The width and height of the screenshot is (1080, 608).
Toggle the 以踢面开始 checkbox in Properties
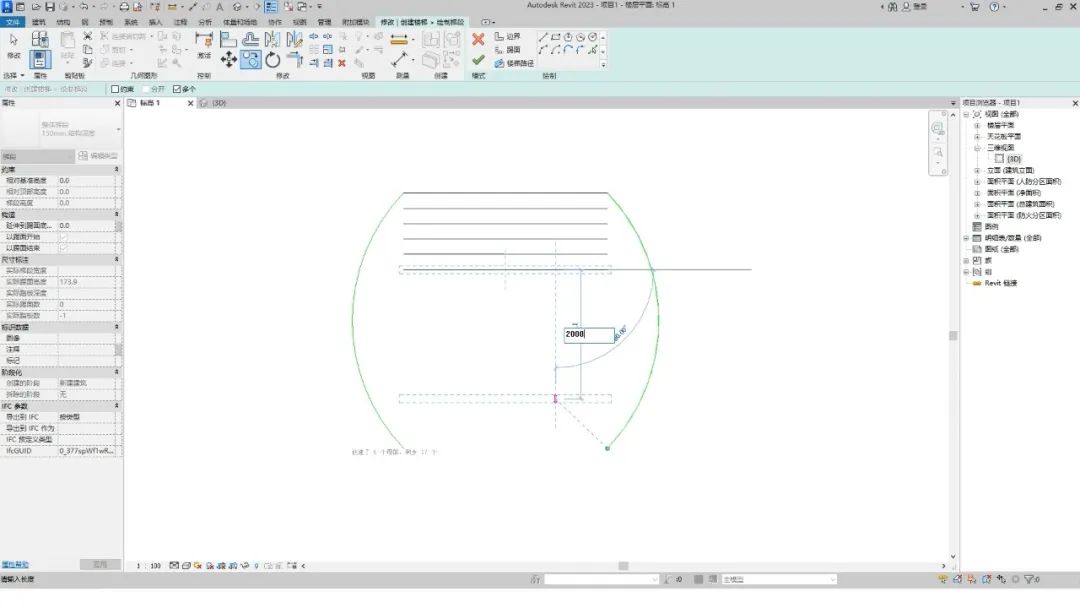(63, 237)
